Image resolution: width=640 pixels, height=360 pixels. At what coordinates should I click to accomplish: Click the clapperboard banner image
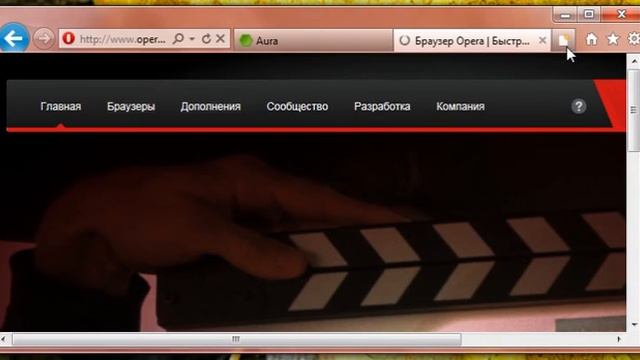pyautogui.click(x=313, y=233)
